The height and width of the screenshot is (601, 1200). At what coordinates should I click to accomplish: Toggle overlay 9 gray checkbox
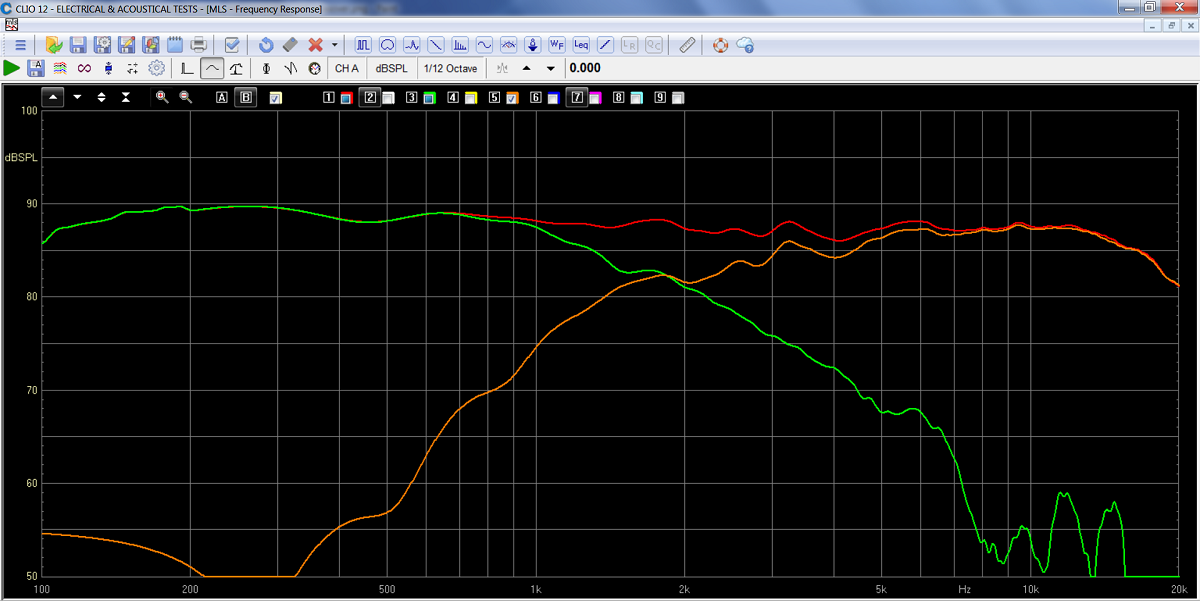(x=678, y=98)
